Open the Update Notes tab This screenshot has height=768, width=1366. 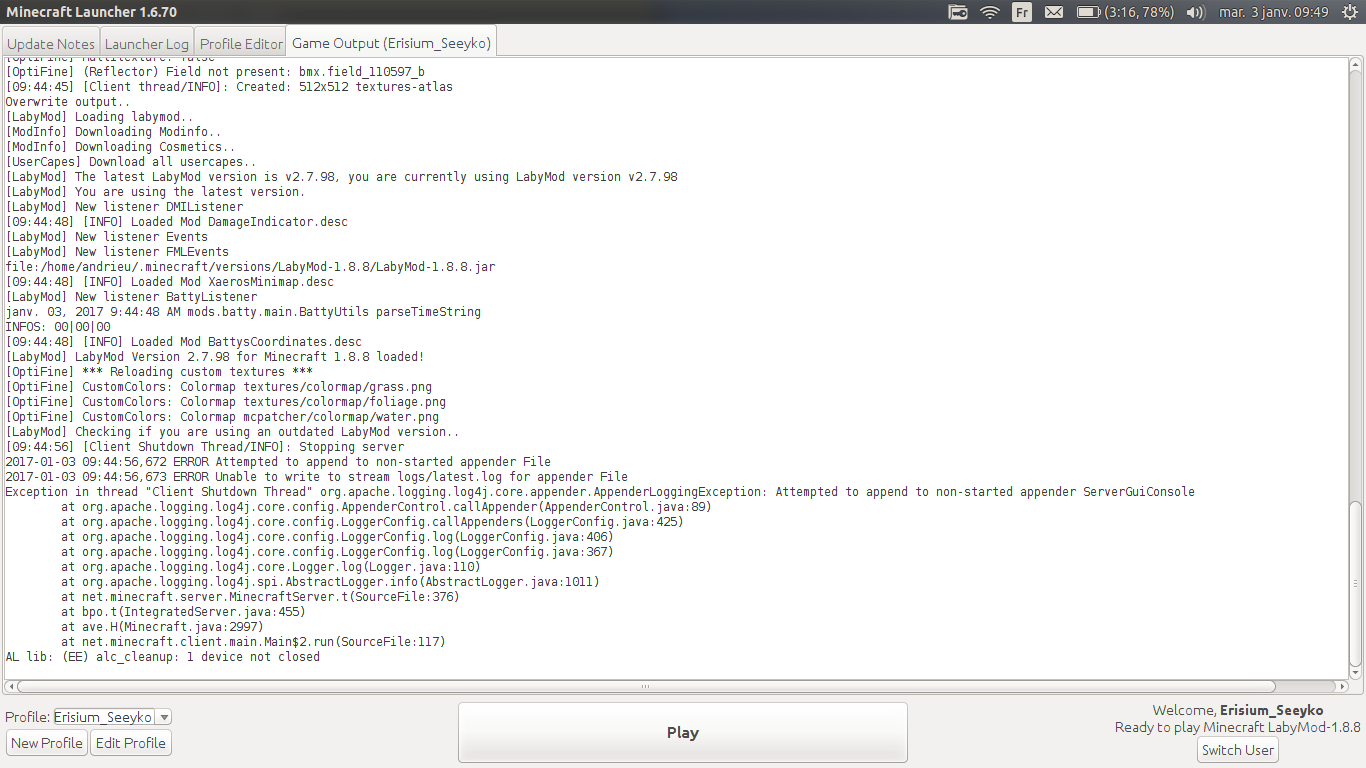[x=51, y=43]
